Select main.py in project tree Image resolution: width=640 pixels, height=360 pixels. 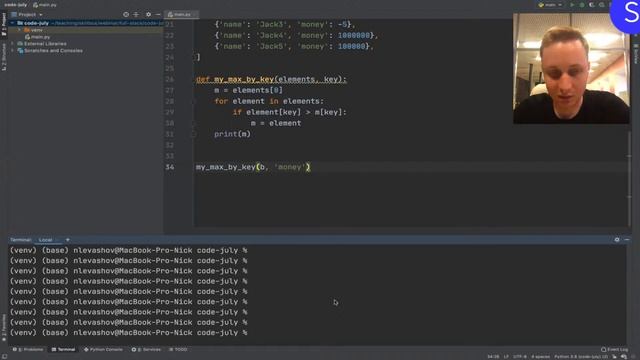click(x=38, y=37)
